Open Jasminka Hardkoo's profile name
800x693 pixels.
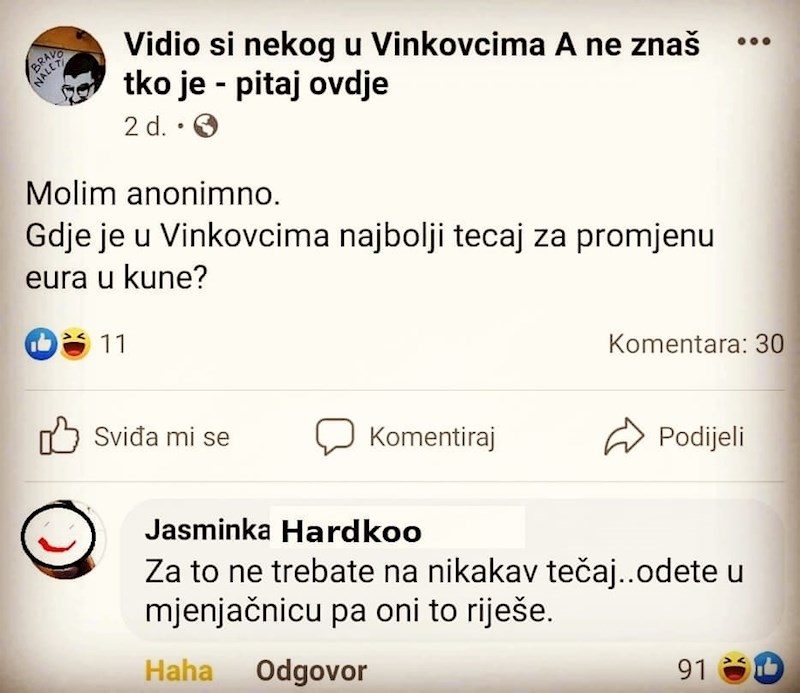284,531
